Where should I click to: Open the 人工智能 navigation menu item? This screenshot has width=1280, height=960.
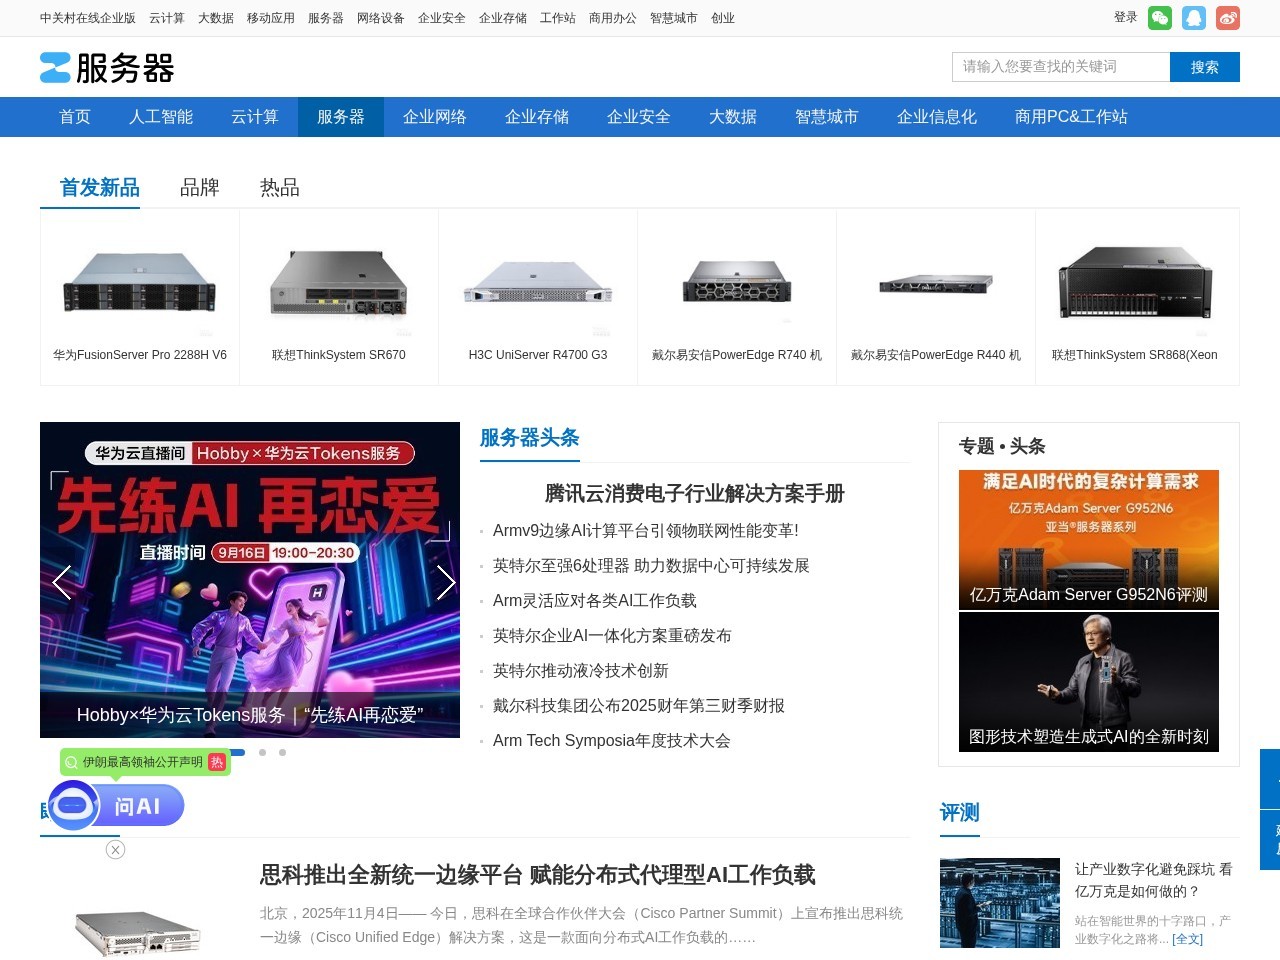click(160, 117)
